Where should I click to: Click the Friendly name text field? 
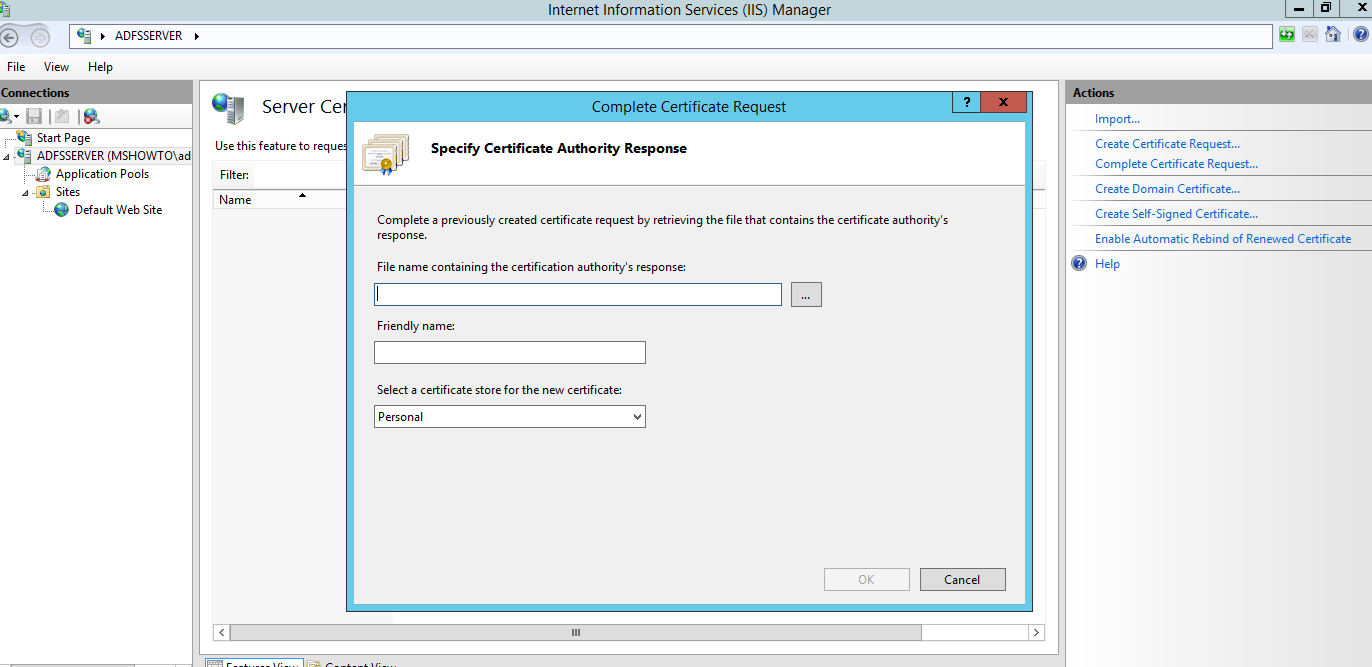pos(510,352)
